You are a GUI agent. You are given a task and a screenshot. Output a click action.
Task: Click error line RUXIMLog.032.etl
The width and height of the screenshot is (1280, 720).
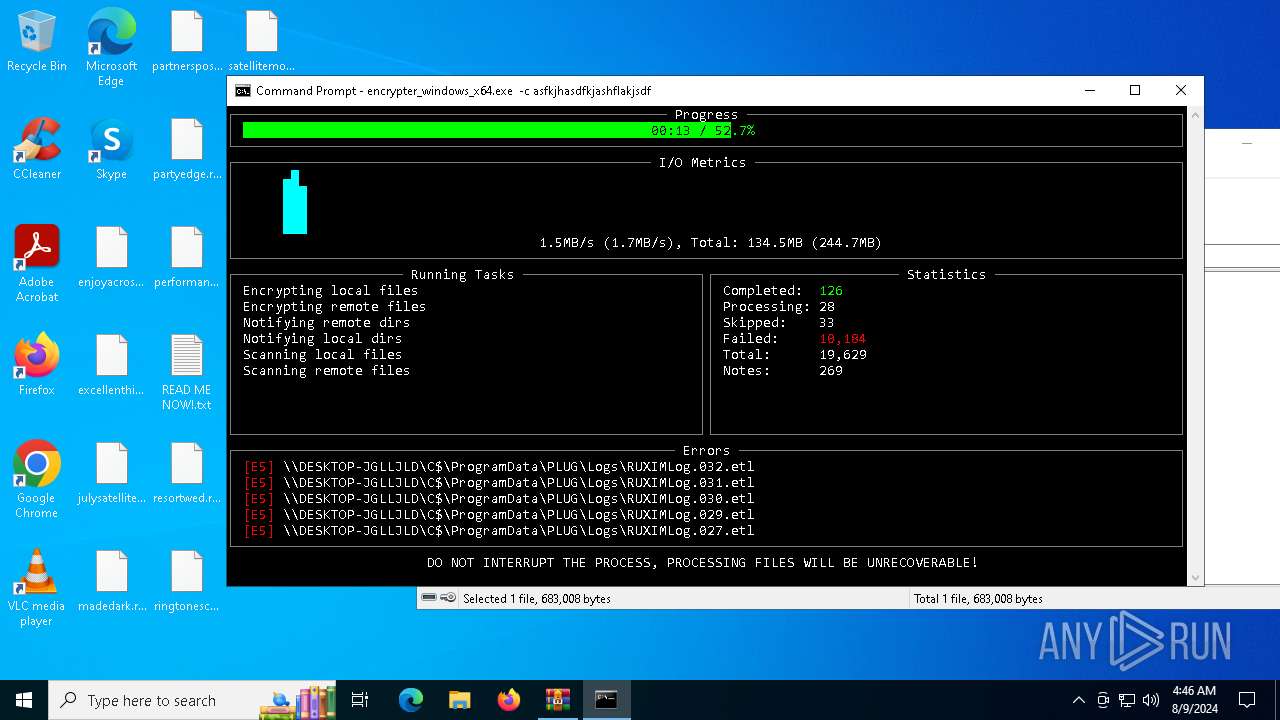click(x=499, y=466)
